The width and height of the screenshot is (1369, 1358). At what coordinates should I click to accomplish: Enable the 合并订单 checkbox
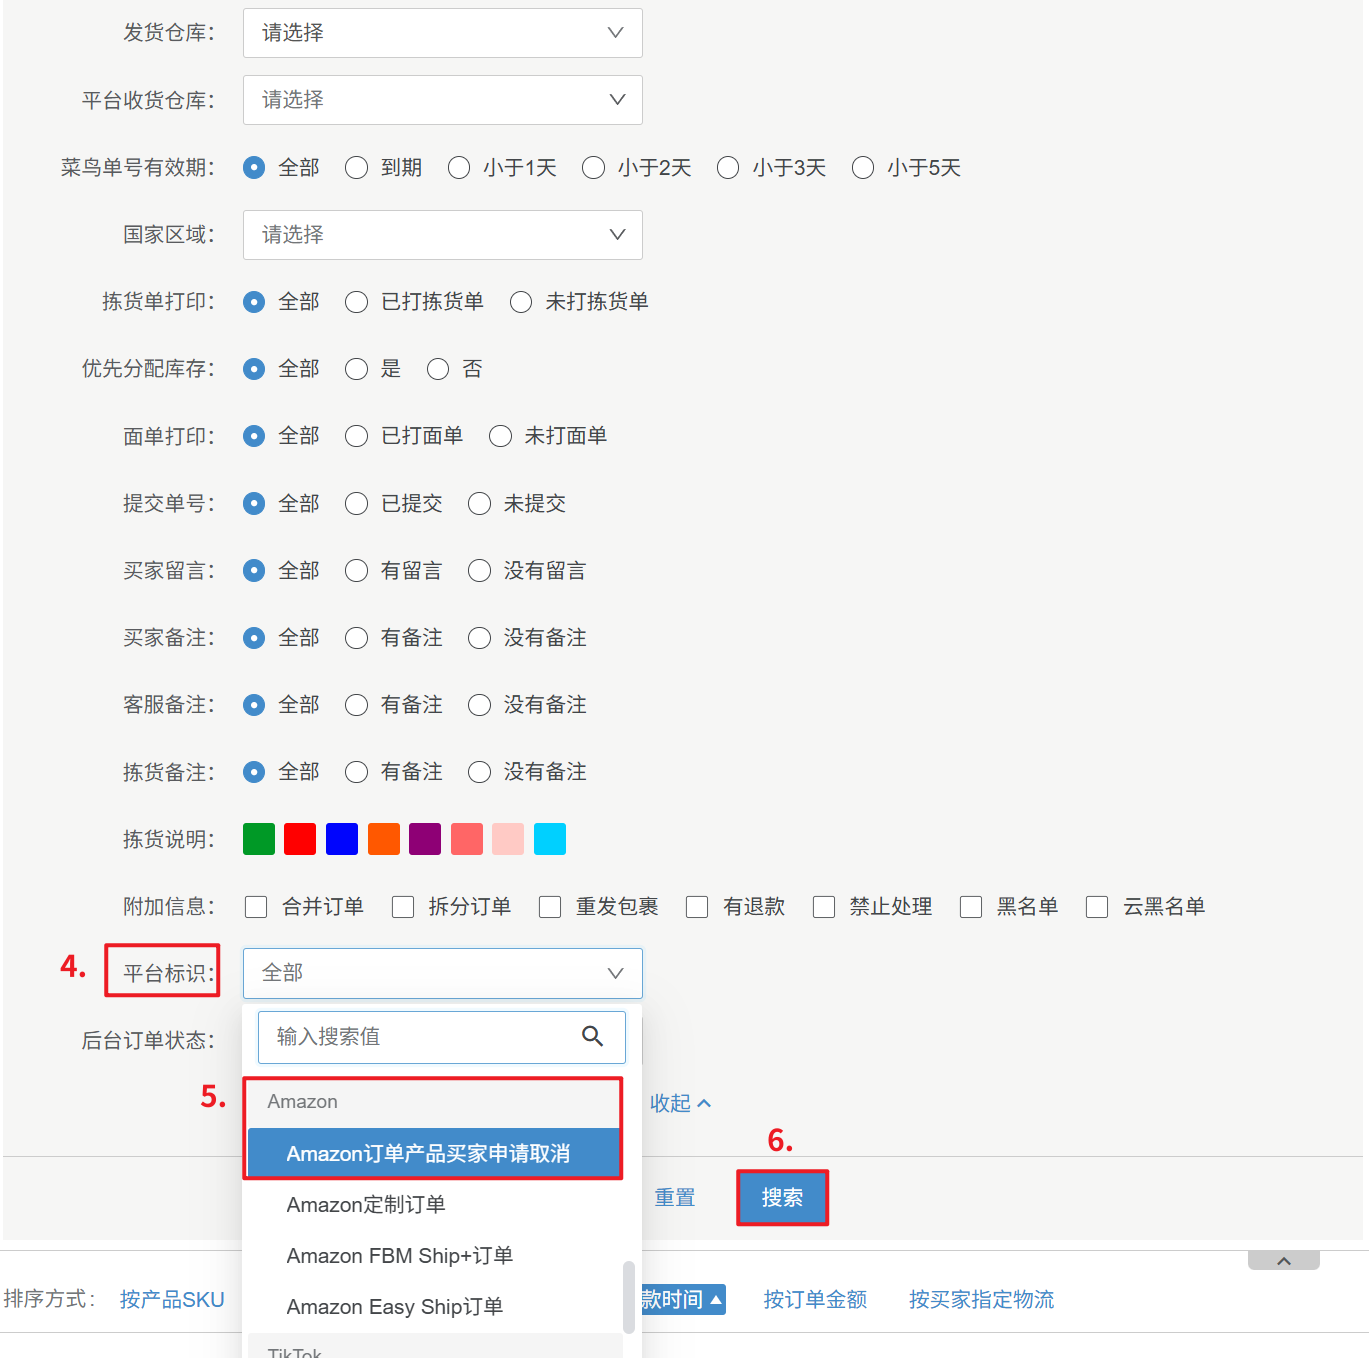(x=257, y=907)
